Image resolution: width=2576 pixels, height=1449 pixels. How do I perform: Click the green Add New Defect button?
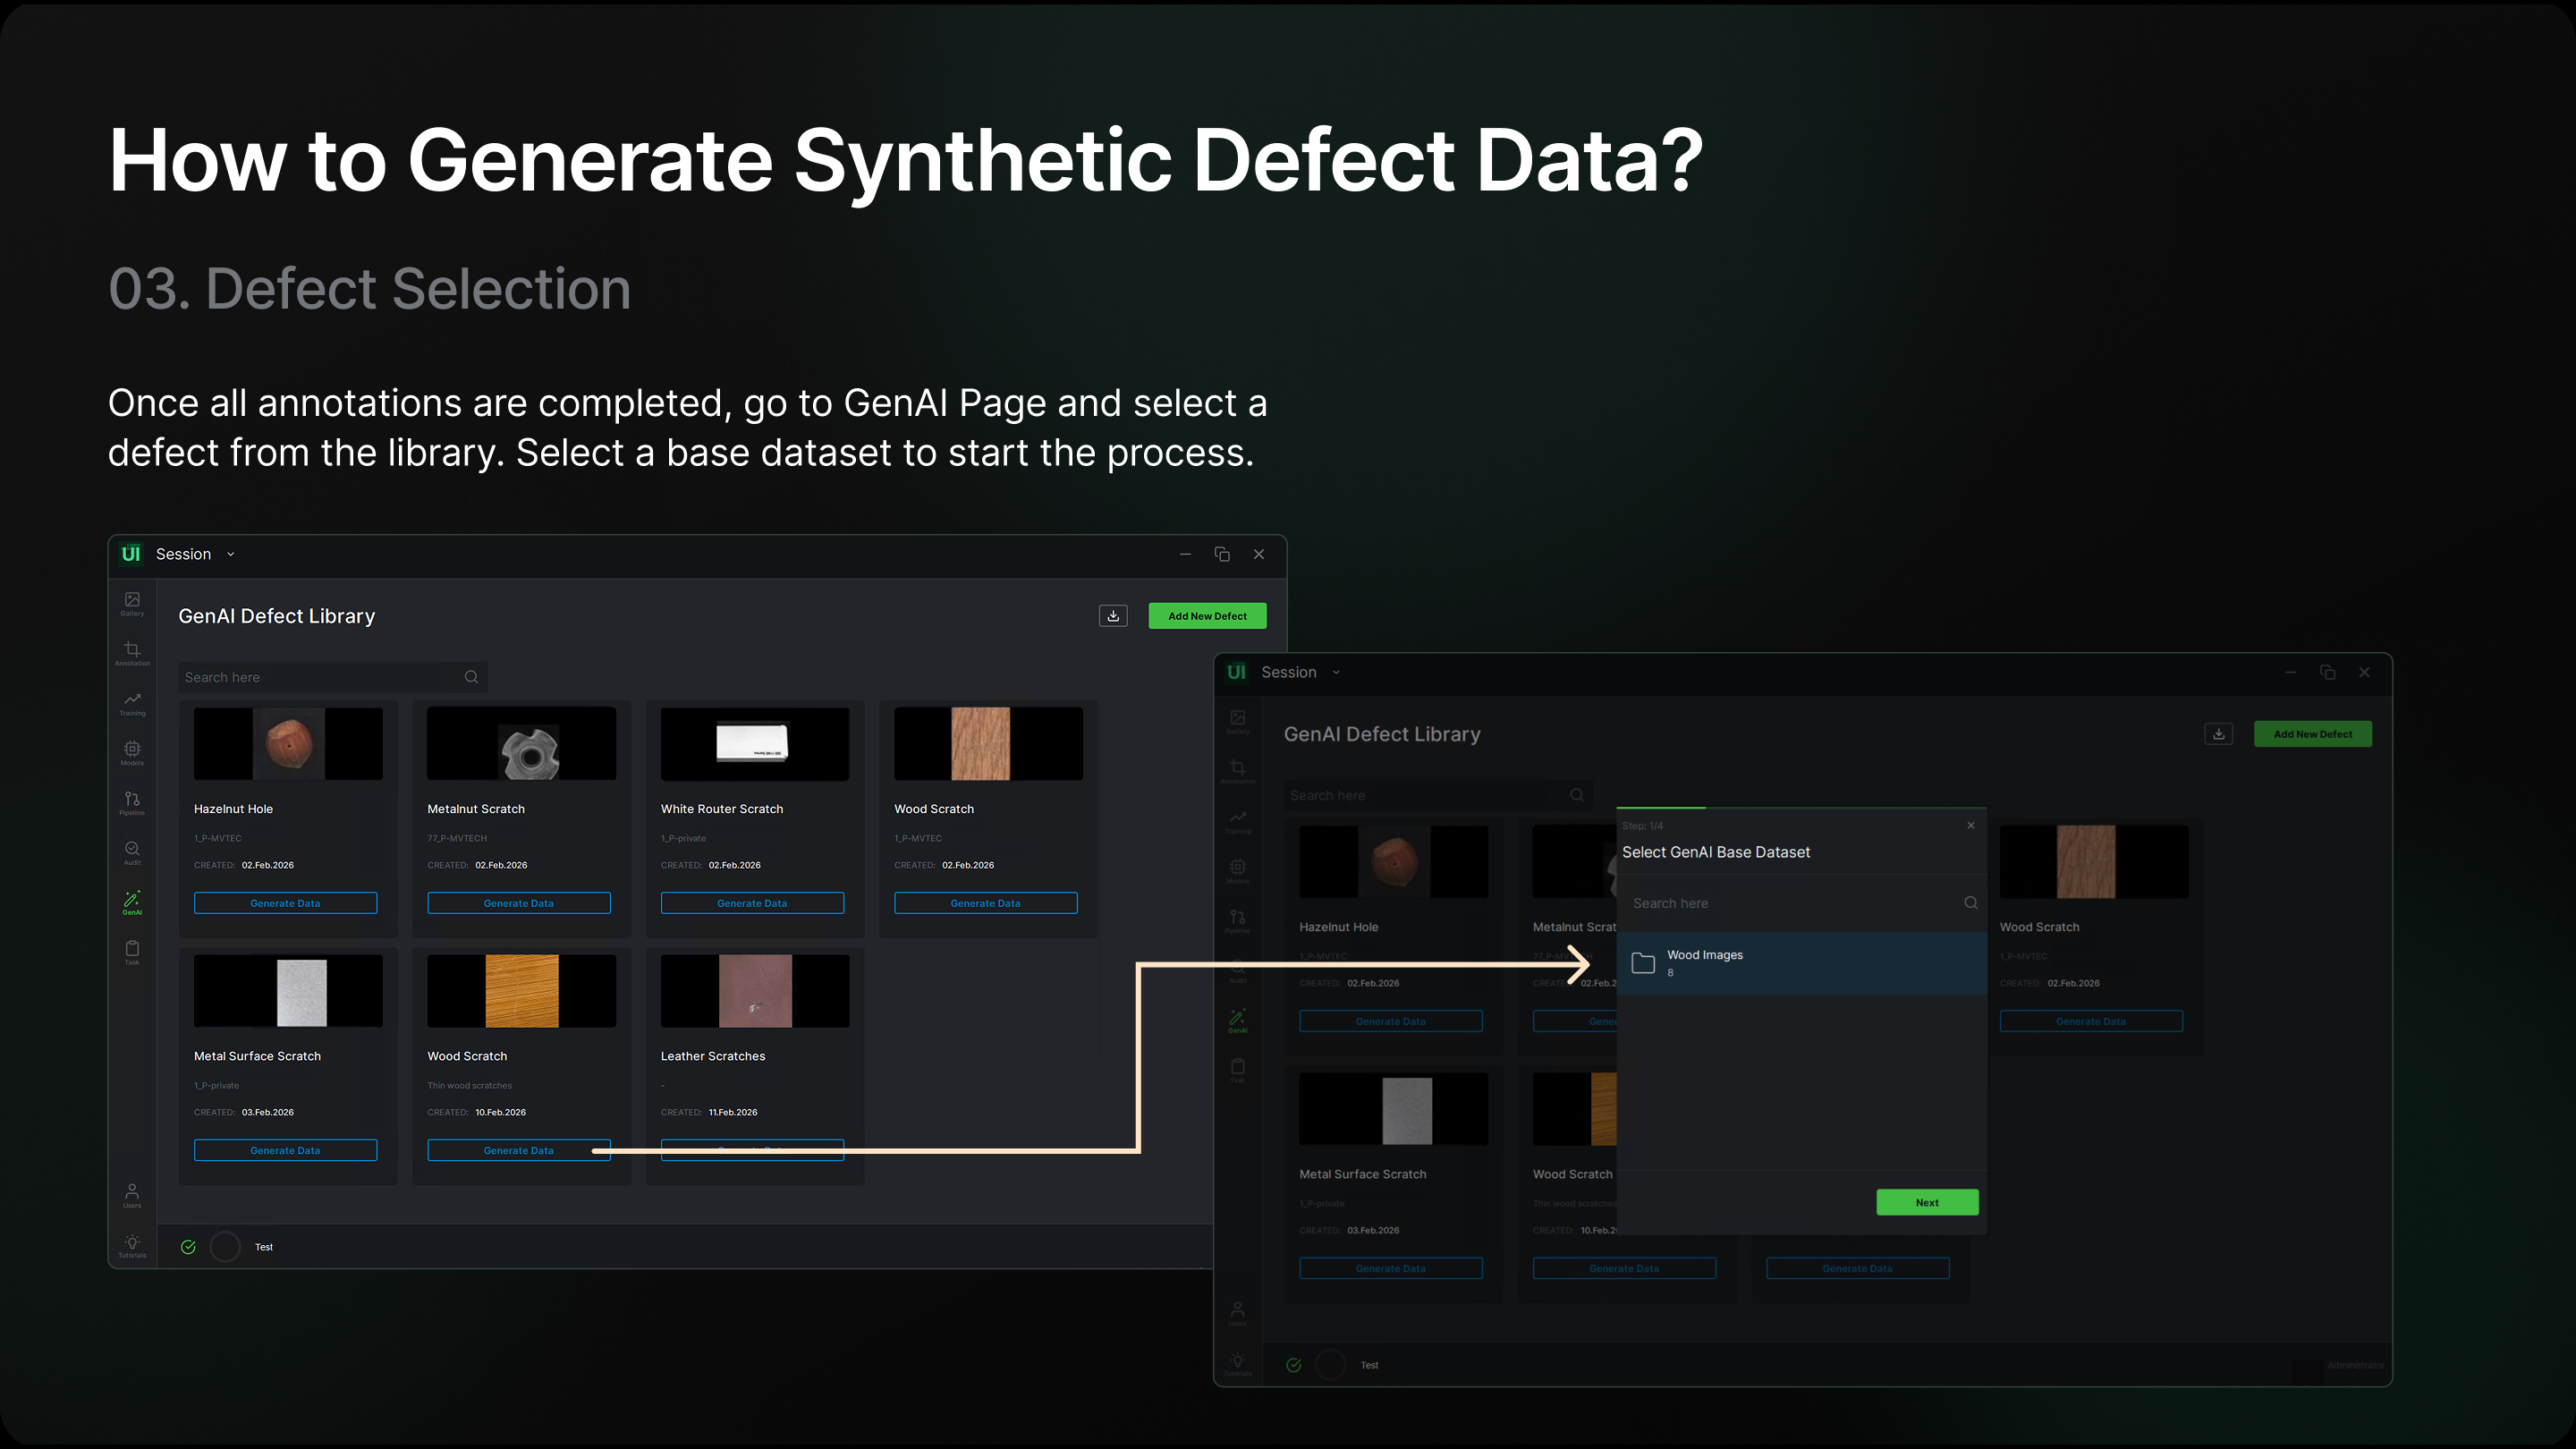[1207, 616]
